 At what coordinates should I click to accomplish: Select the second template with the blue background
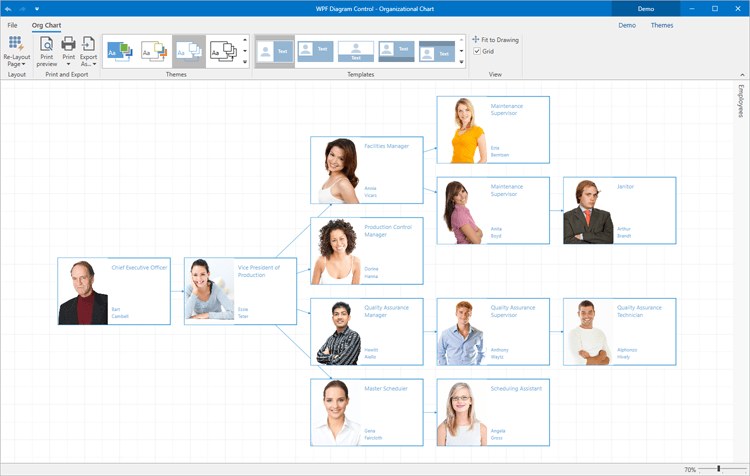[315, 51]
